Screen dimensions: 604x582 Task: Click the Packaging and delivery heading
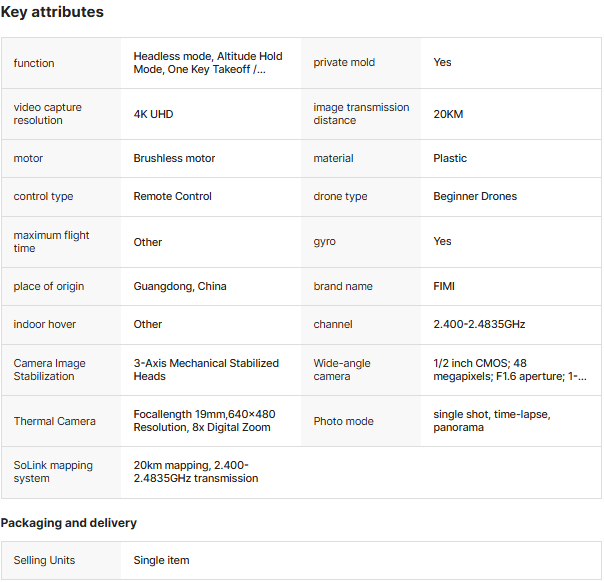pyautogui.click(x=68, y=523)
